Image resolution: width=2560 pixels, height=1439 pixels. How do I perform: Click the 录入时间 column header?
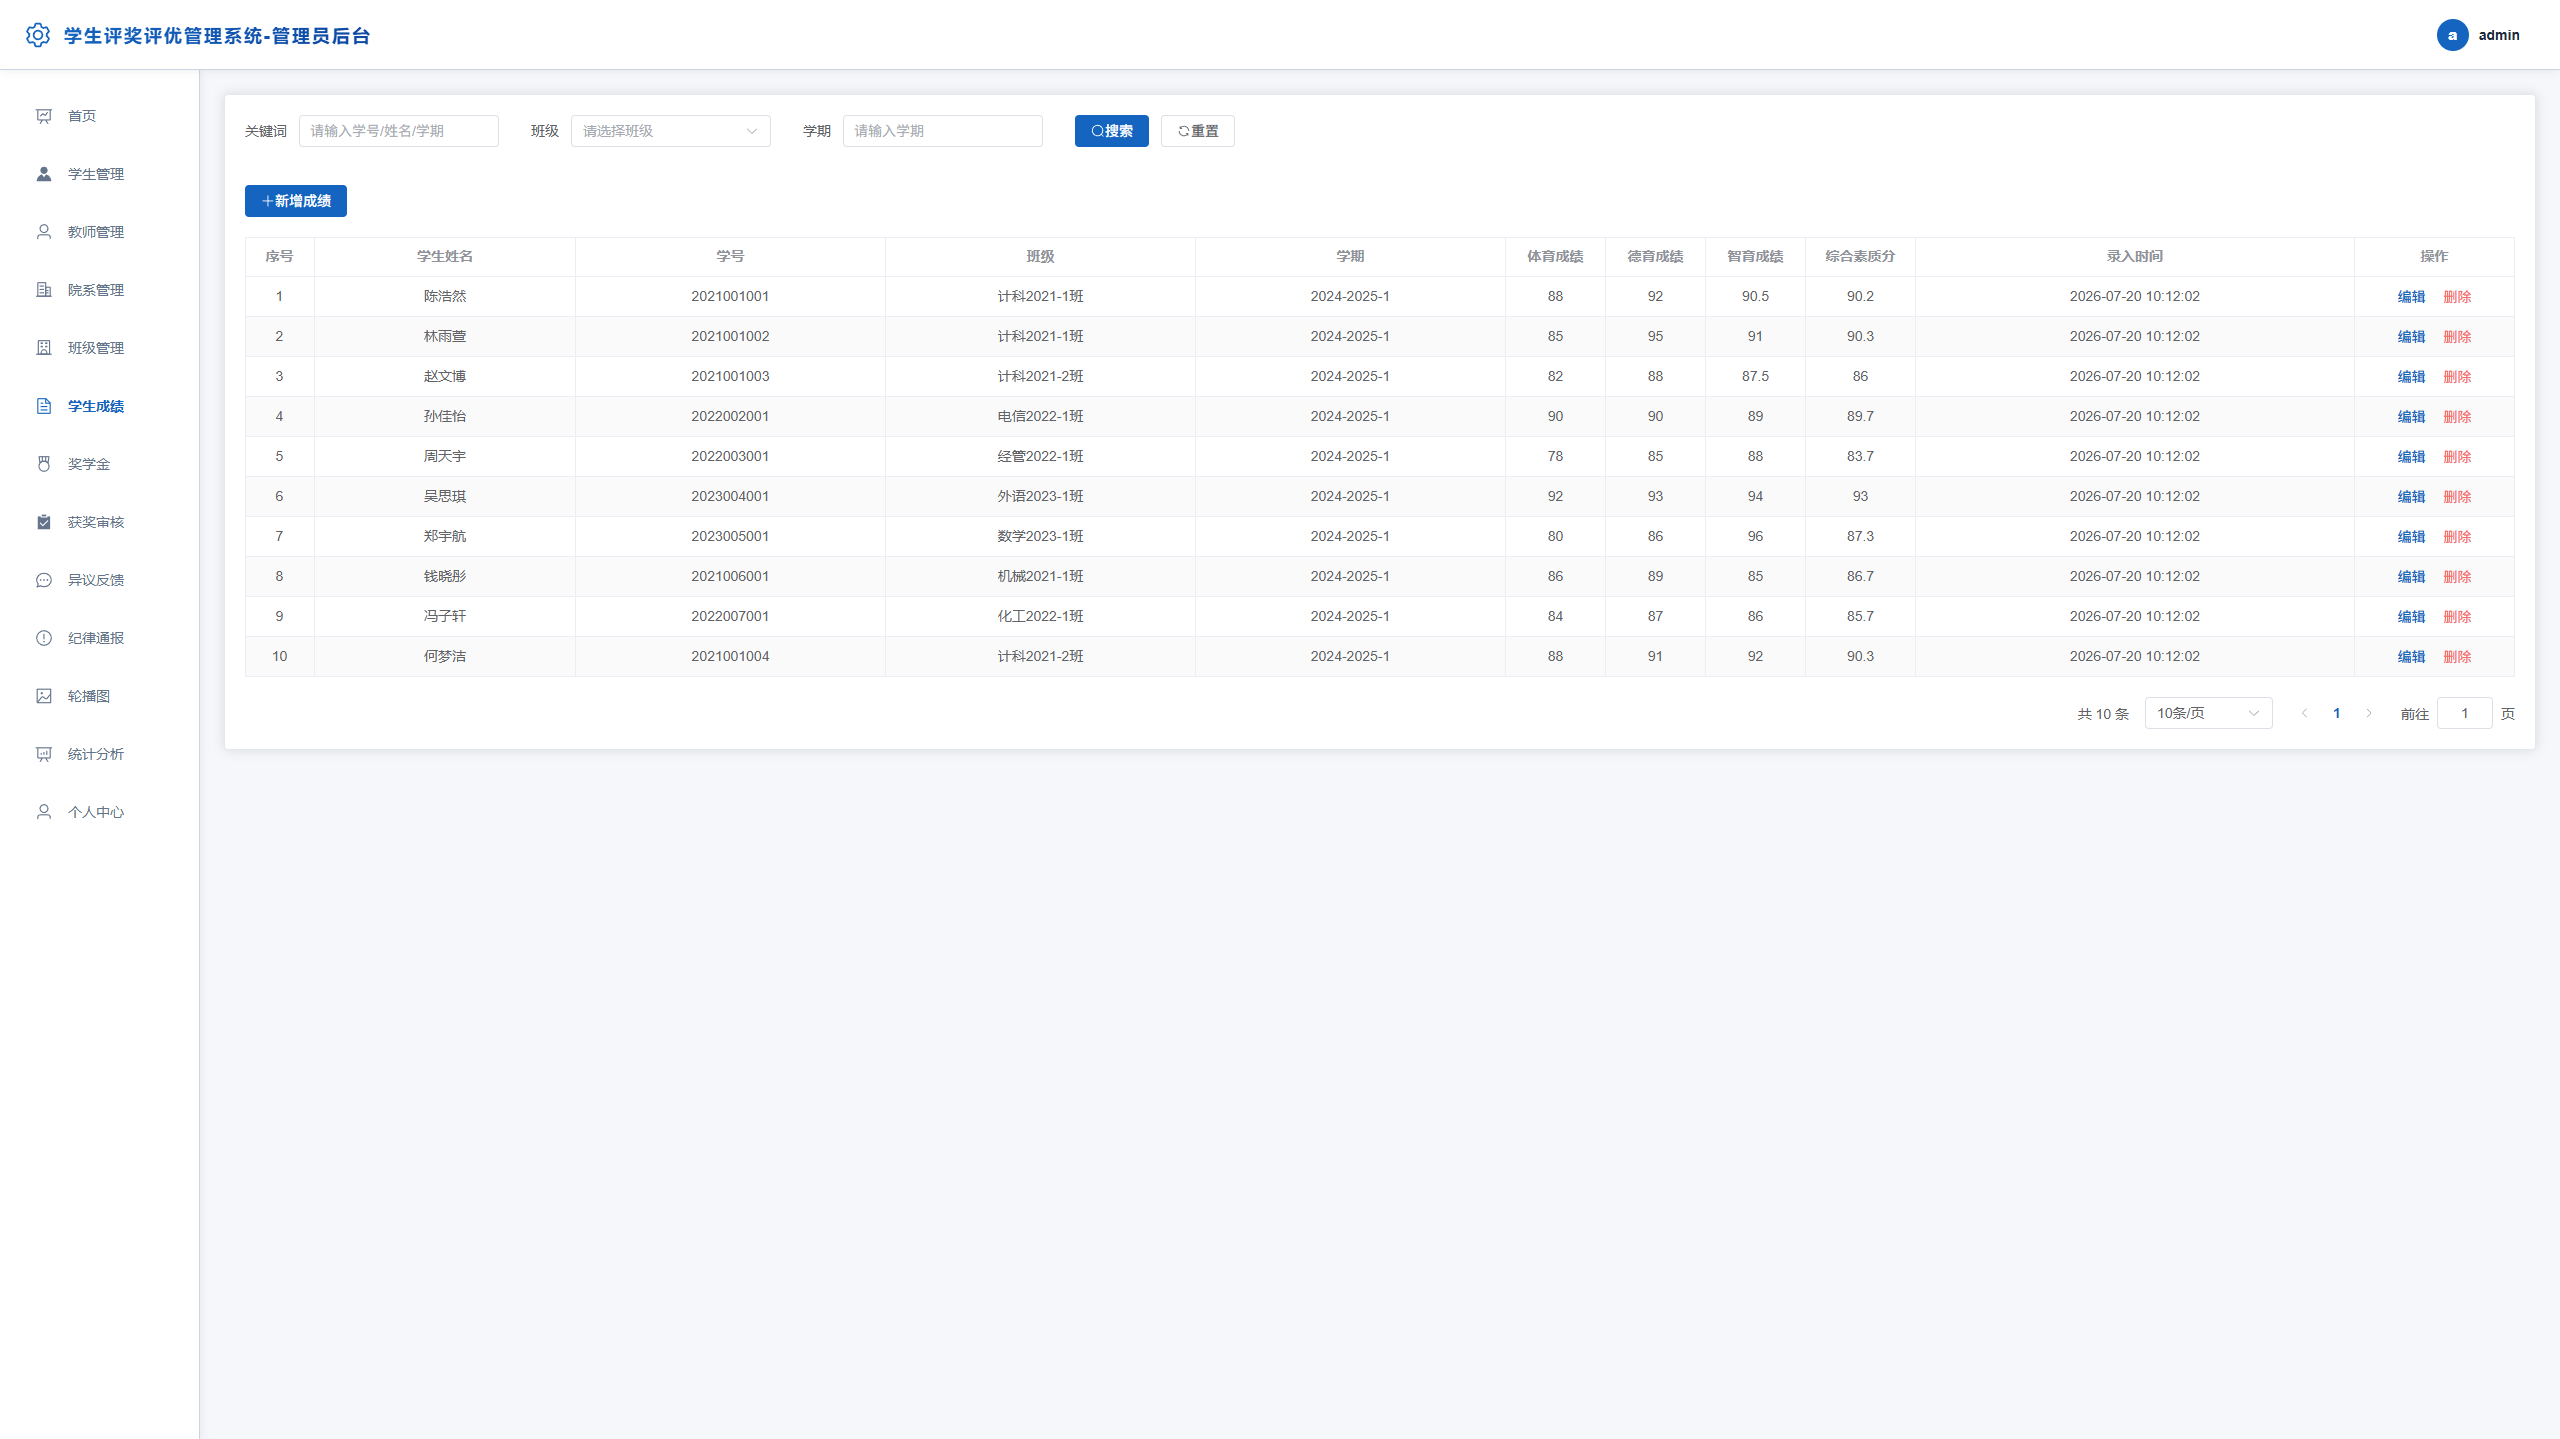(x=2134, y=256)
